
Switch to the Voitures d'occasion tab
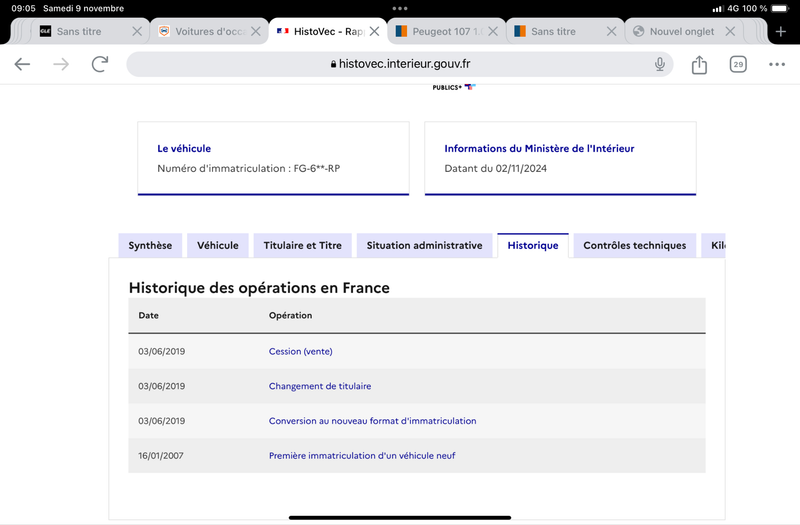click(x=209, y=32)
